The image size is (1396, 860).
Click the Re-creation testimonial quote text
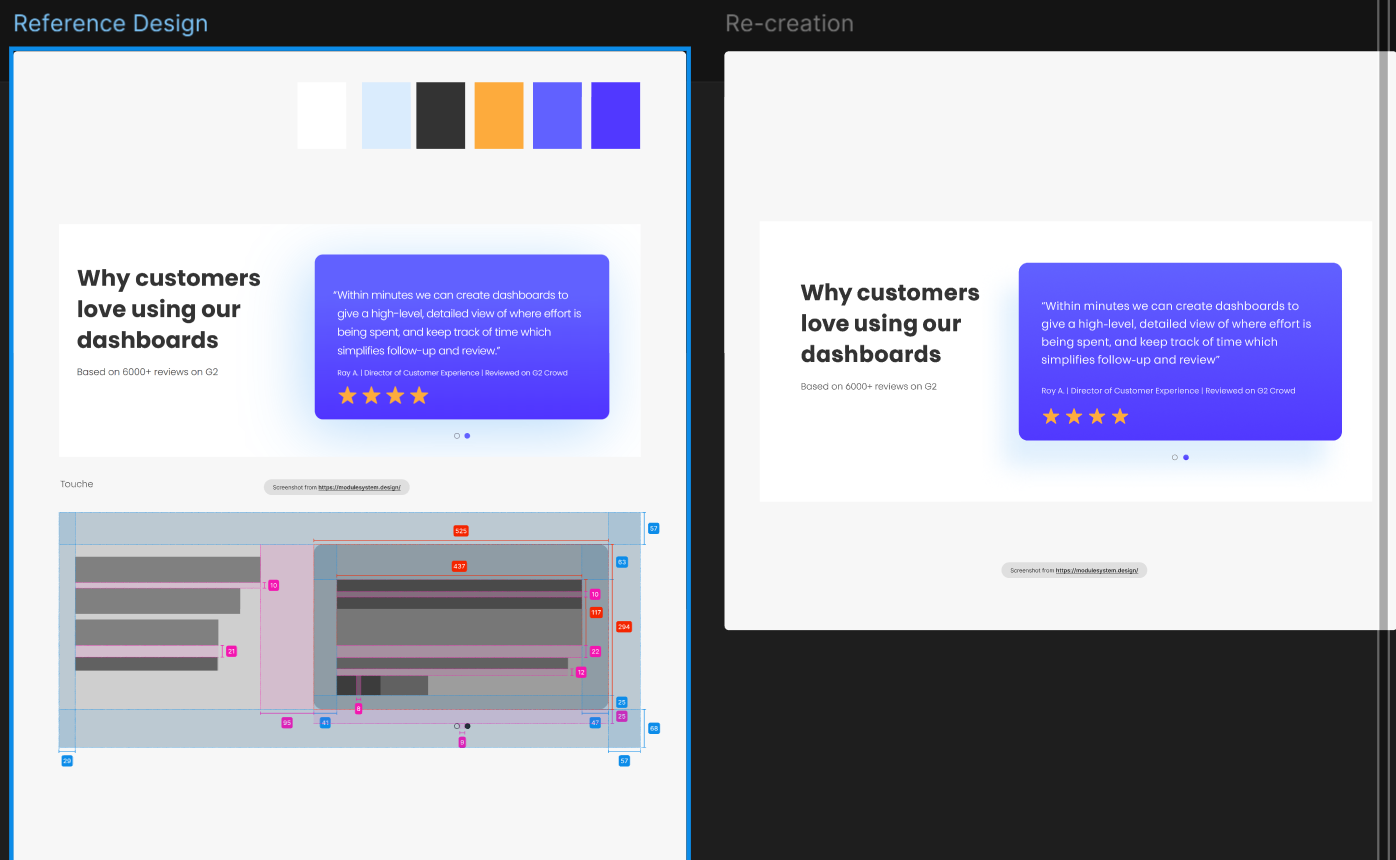[1176, 333]
